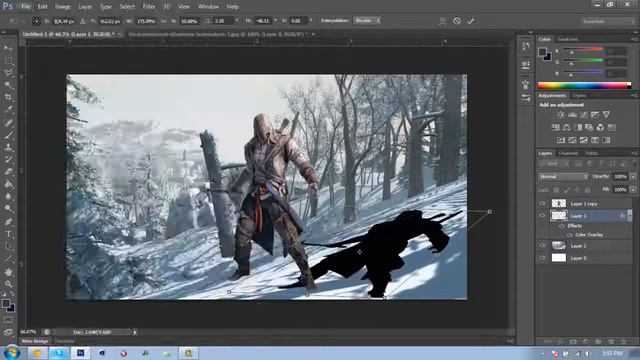
Task: Select the Dodge tool
Action: pos(8,209)
